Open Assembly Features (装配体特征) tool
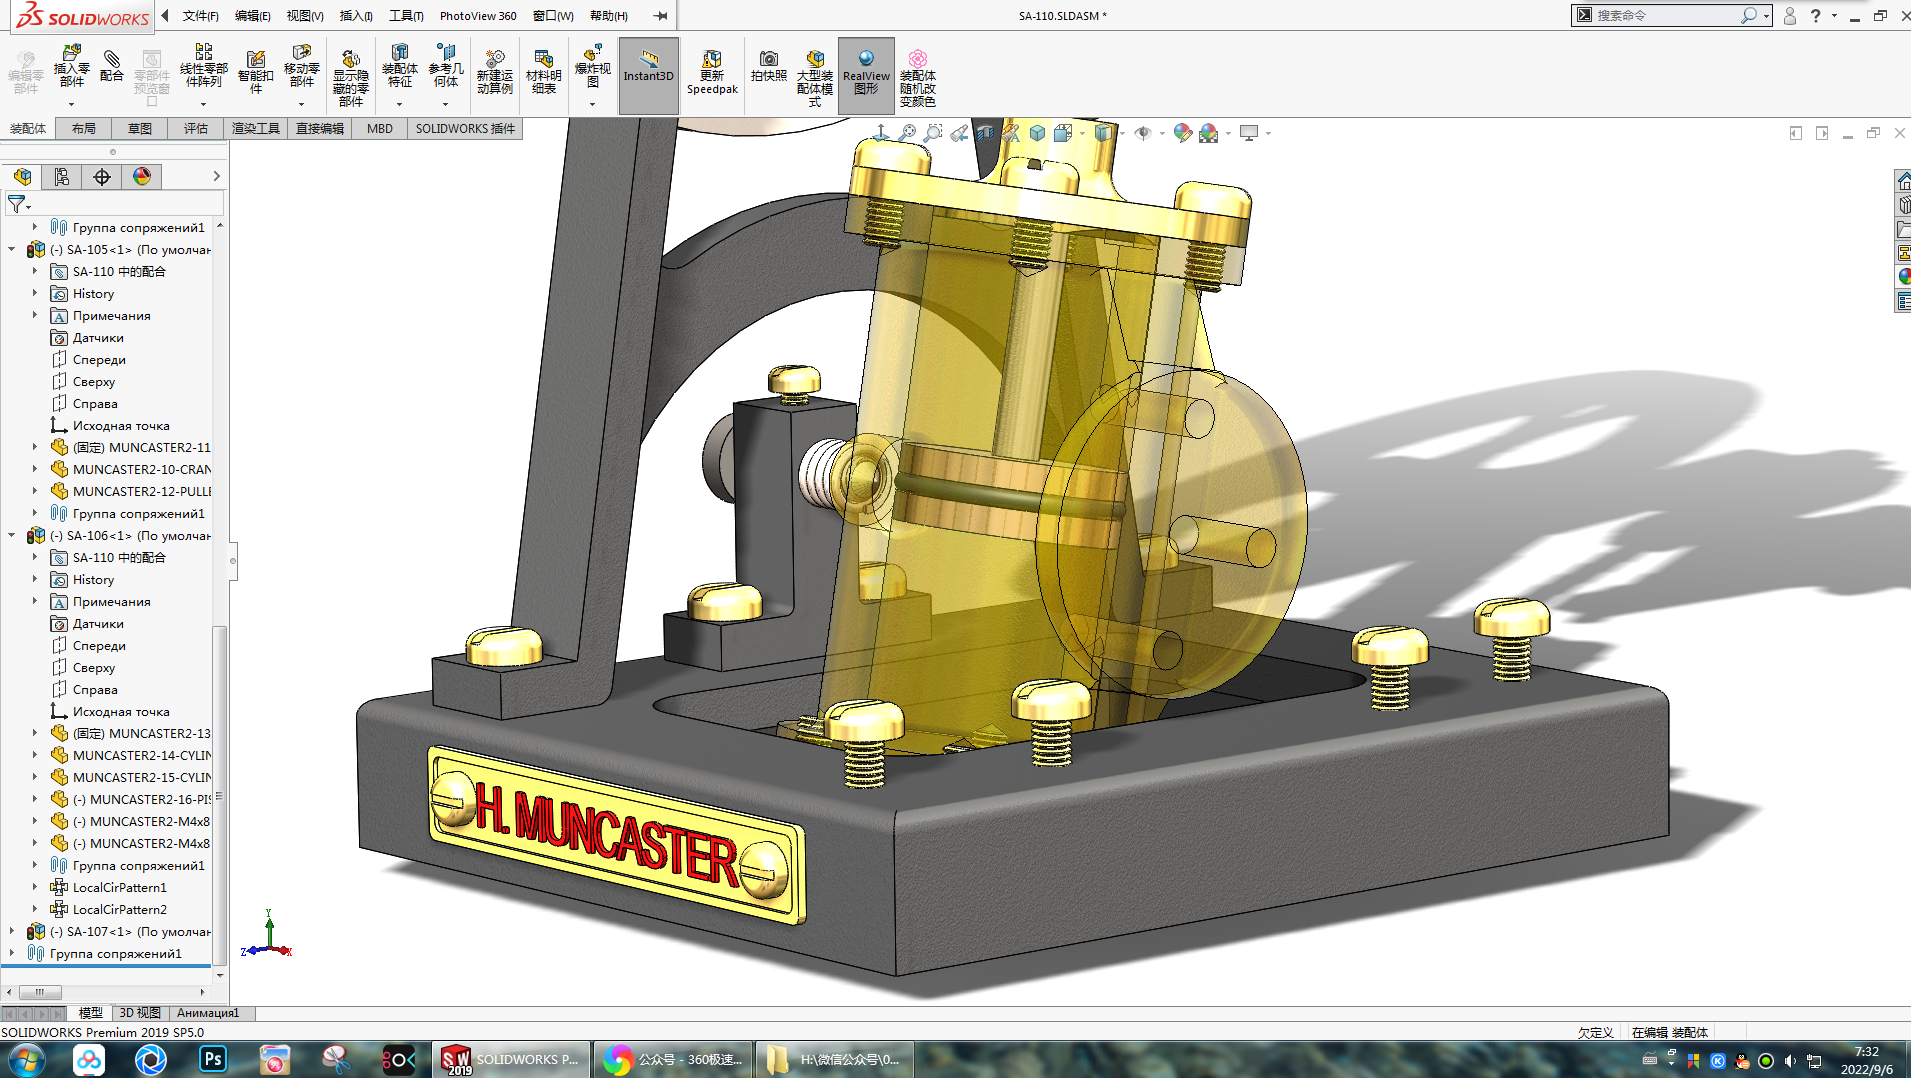 pos(399,66)
